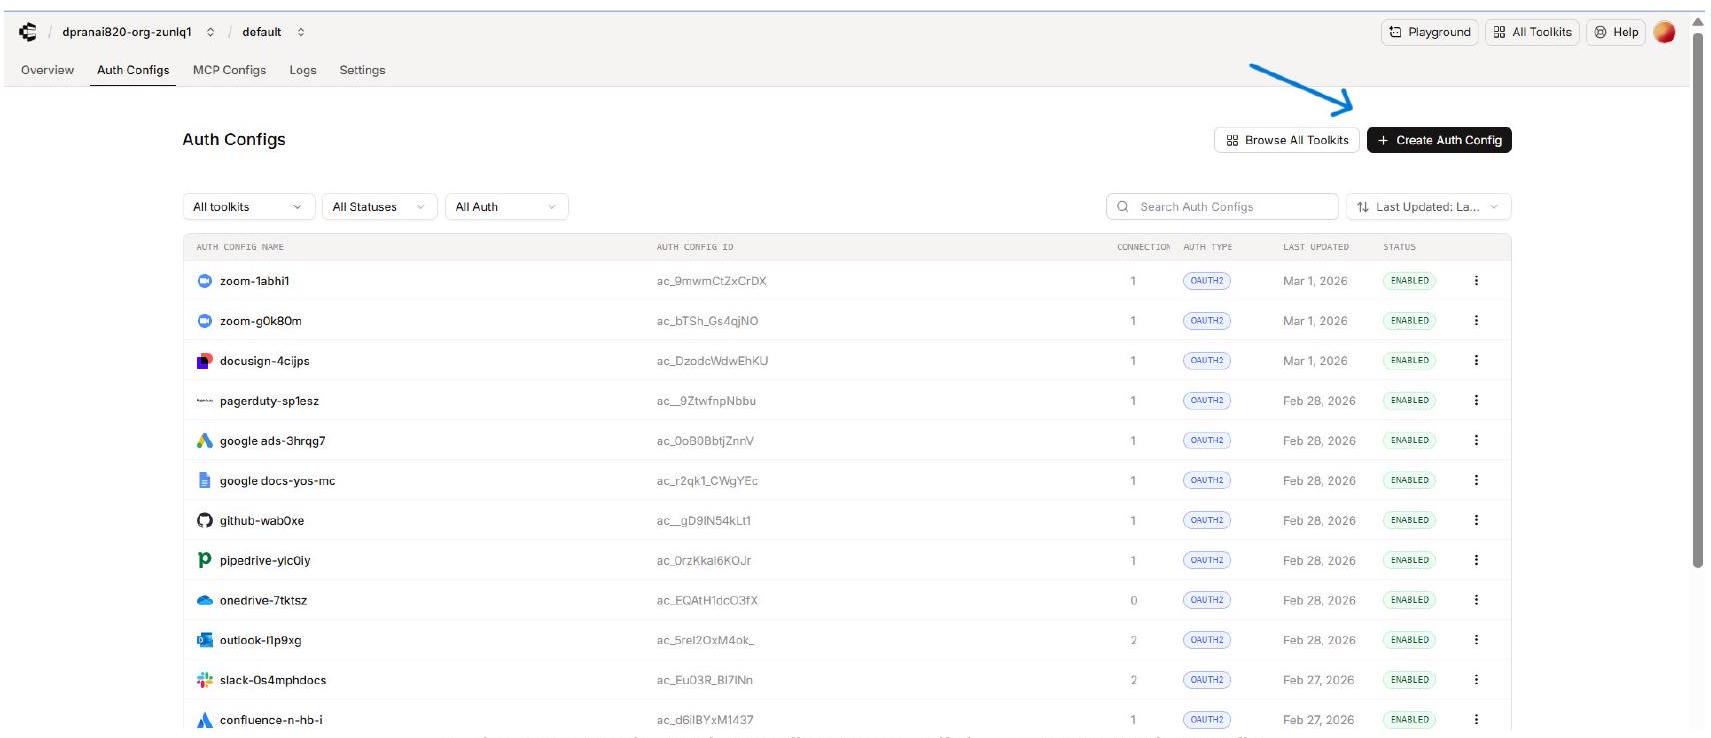Click the All Toolkits header button
This screenshot has width=1711, height=738.
1532,32
